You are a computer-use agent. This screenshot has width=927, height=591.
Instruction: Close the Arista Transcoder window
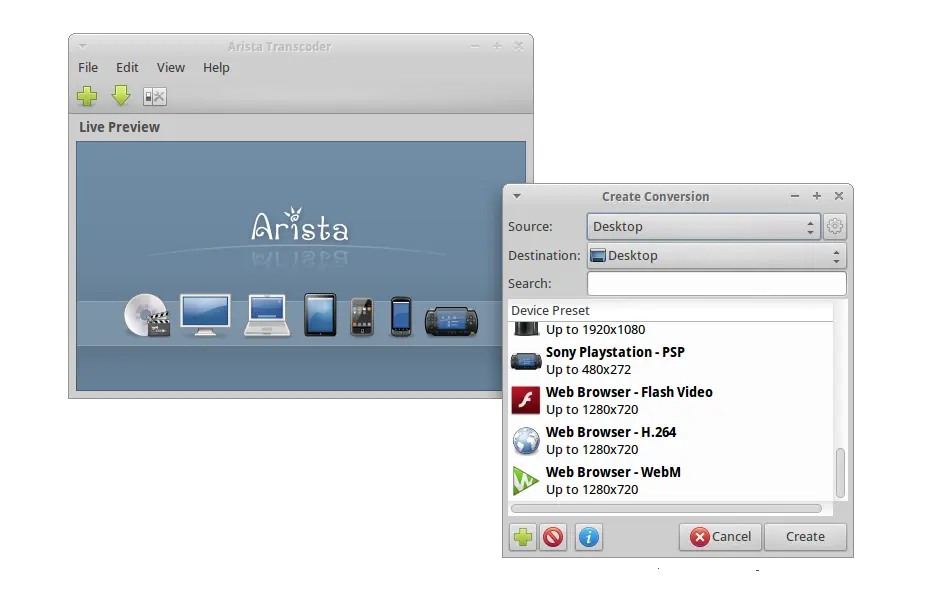click(518, 46)
